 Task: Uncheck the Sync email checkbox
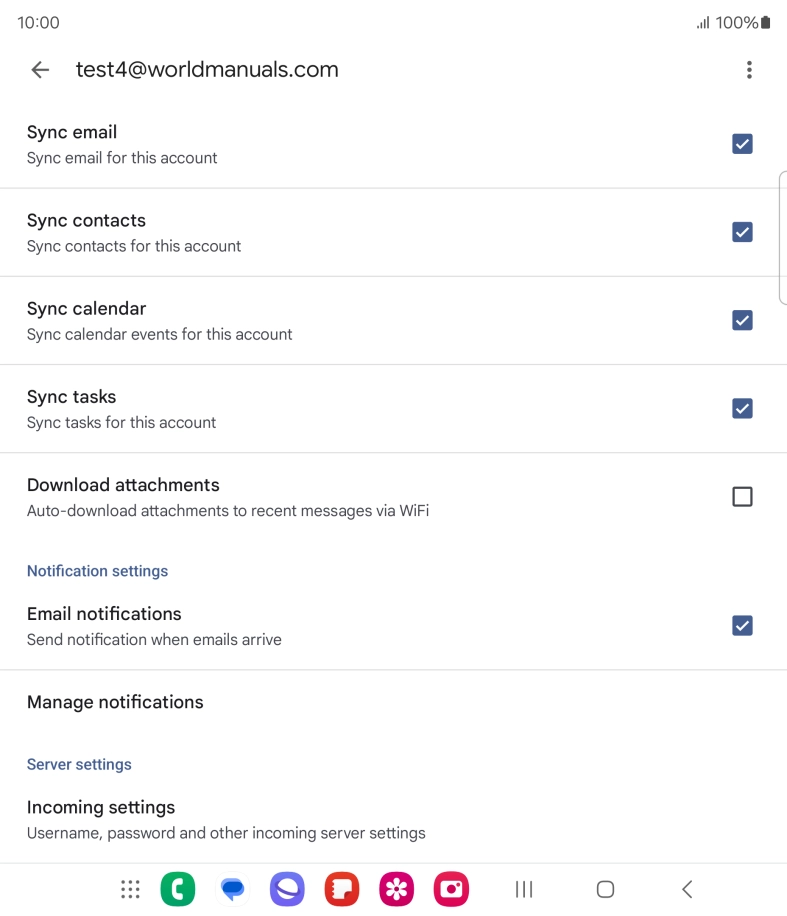click(742, 144)
